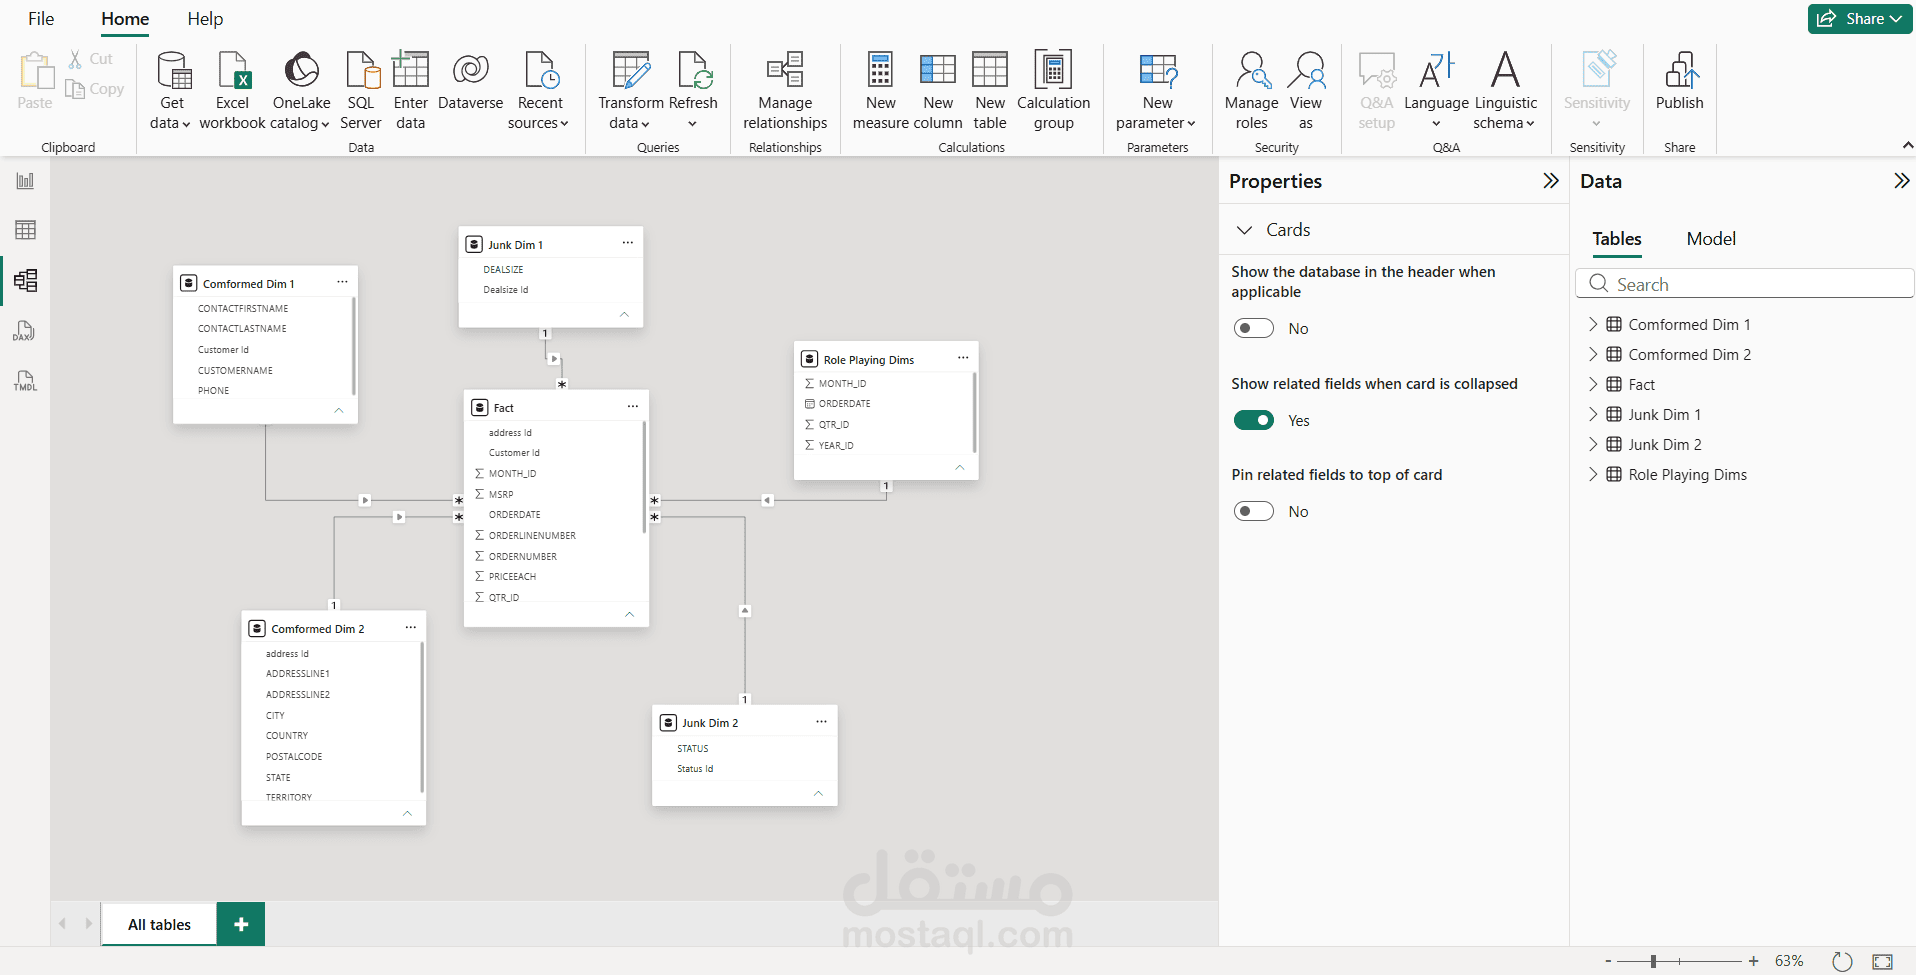Create a New table
Screen dimensions: 1916x975
pyautogui.click(x=990, y=91)
